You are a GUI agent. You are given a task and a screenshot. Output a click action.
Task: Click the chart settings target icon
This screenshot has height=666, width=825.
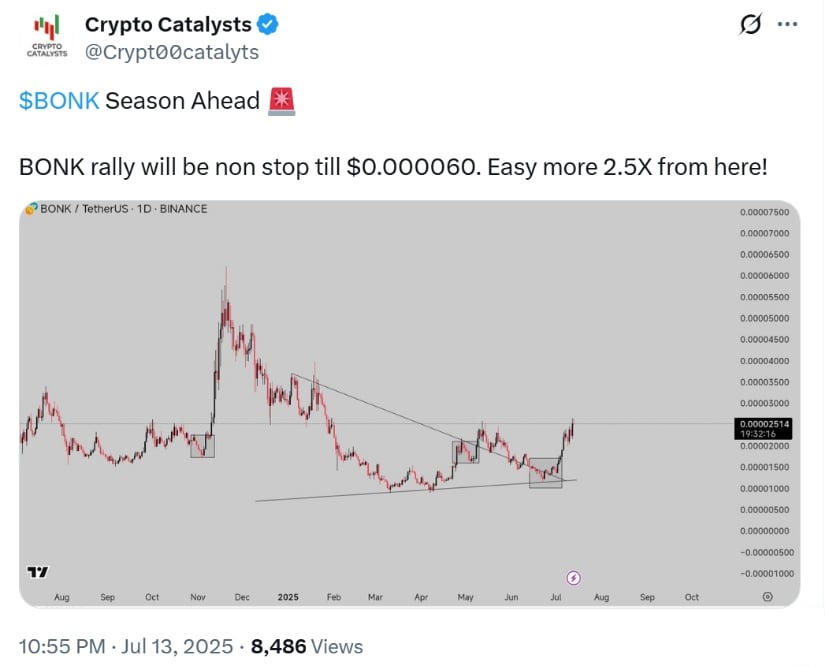[x=768, y=597]
